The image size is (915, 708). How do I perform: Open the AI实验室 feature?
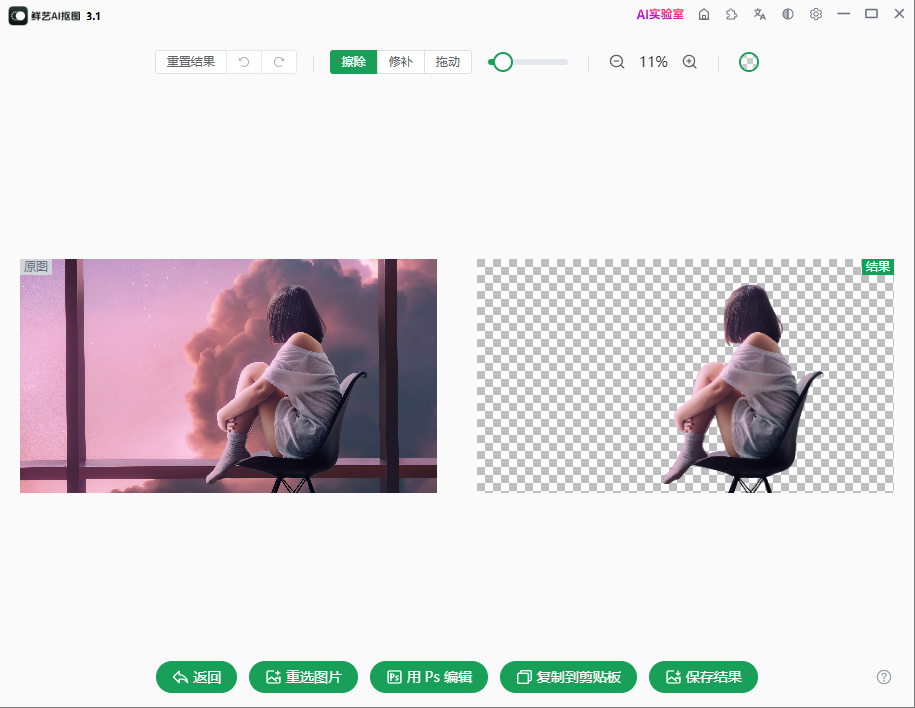tap(660, 15)
